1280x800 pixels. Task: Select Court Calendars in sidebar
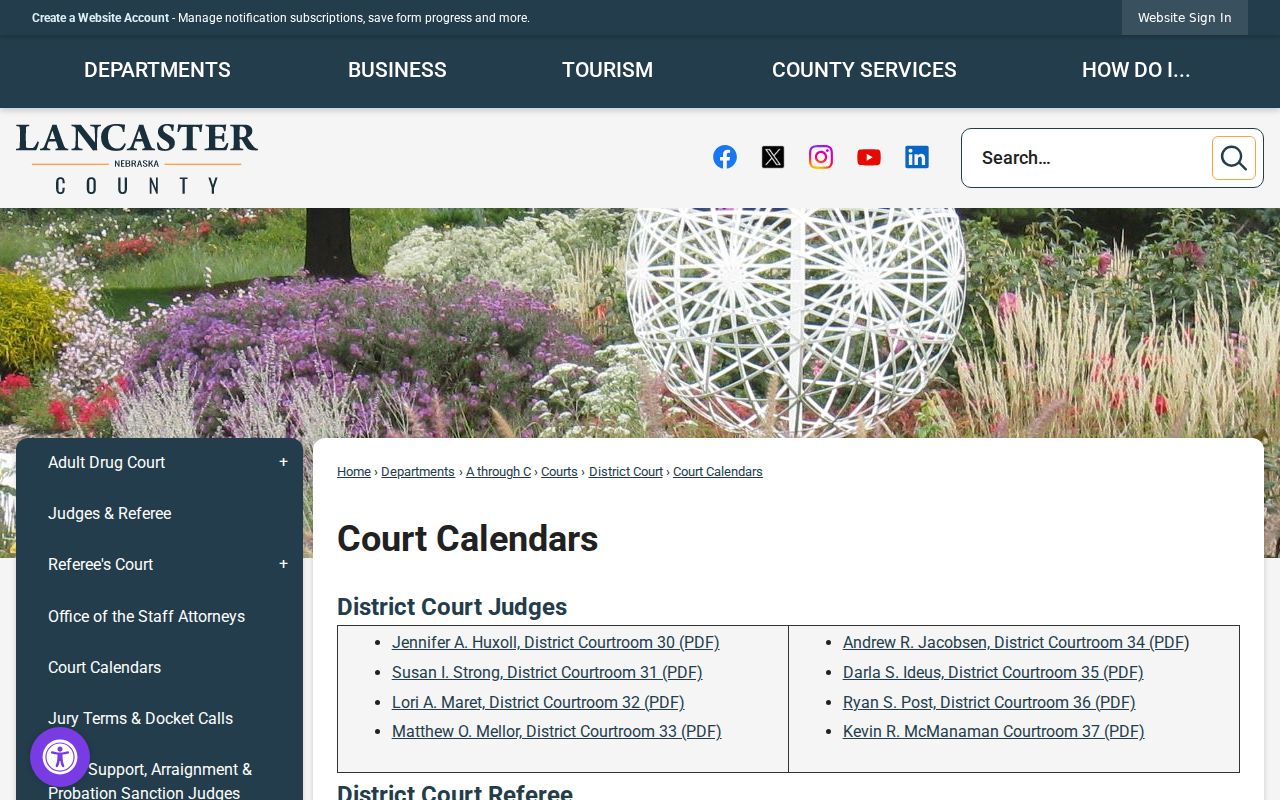[104, 667]
